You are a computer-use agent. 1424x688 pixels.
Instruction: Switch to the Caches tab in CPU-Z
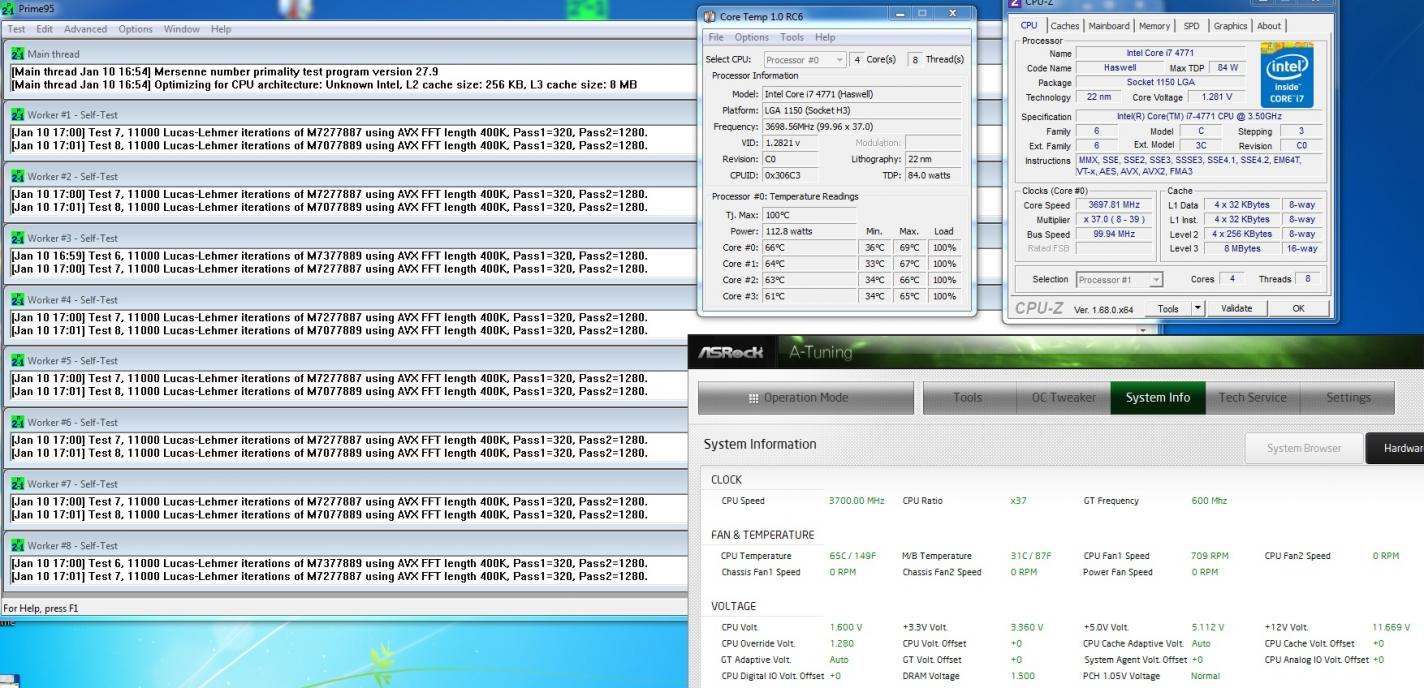[1065, 26]
